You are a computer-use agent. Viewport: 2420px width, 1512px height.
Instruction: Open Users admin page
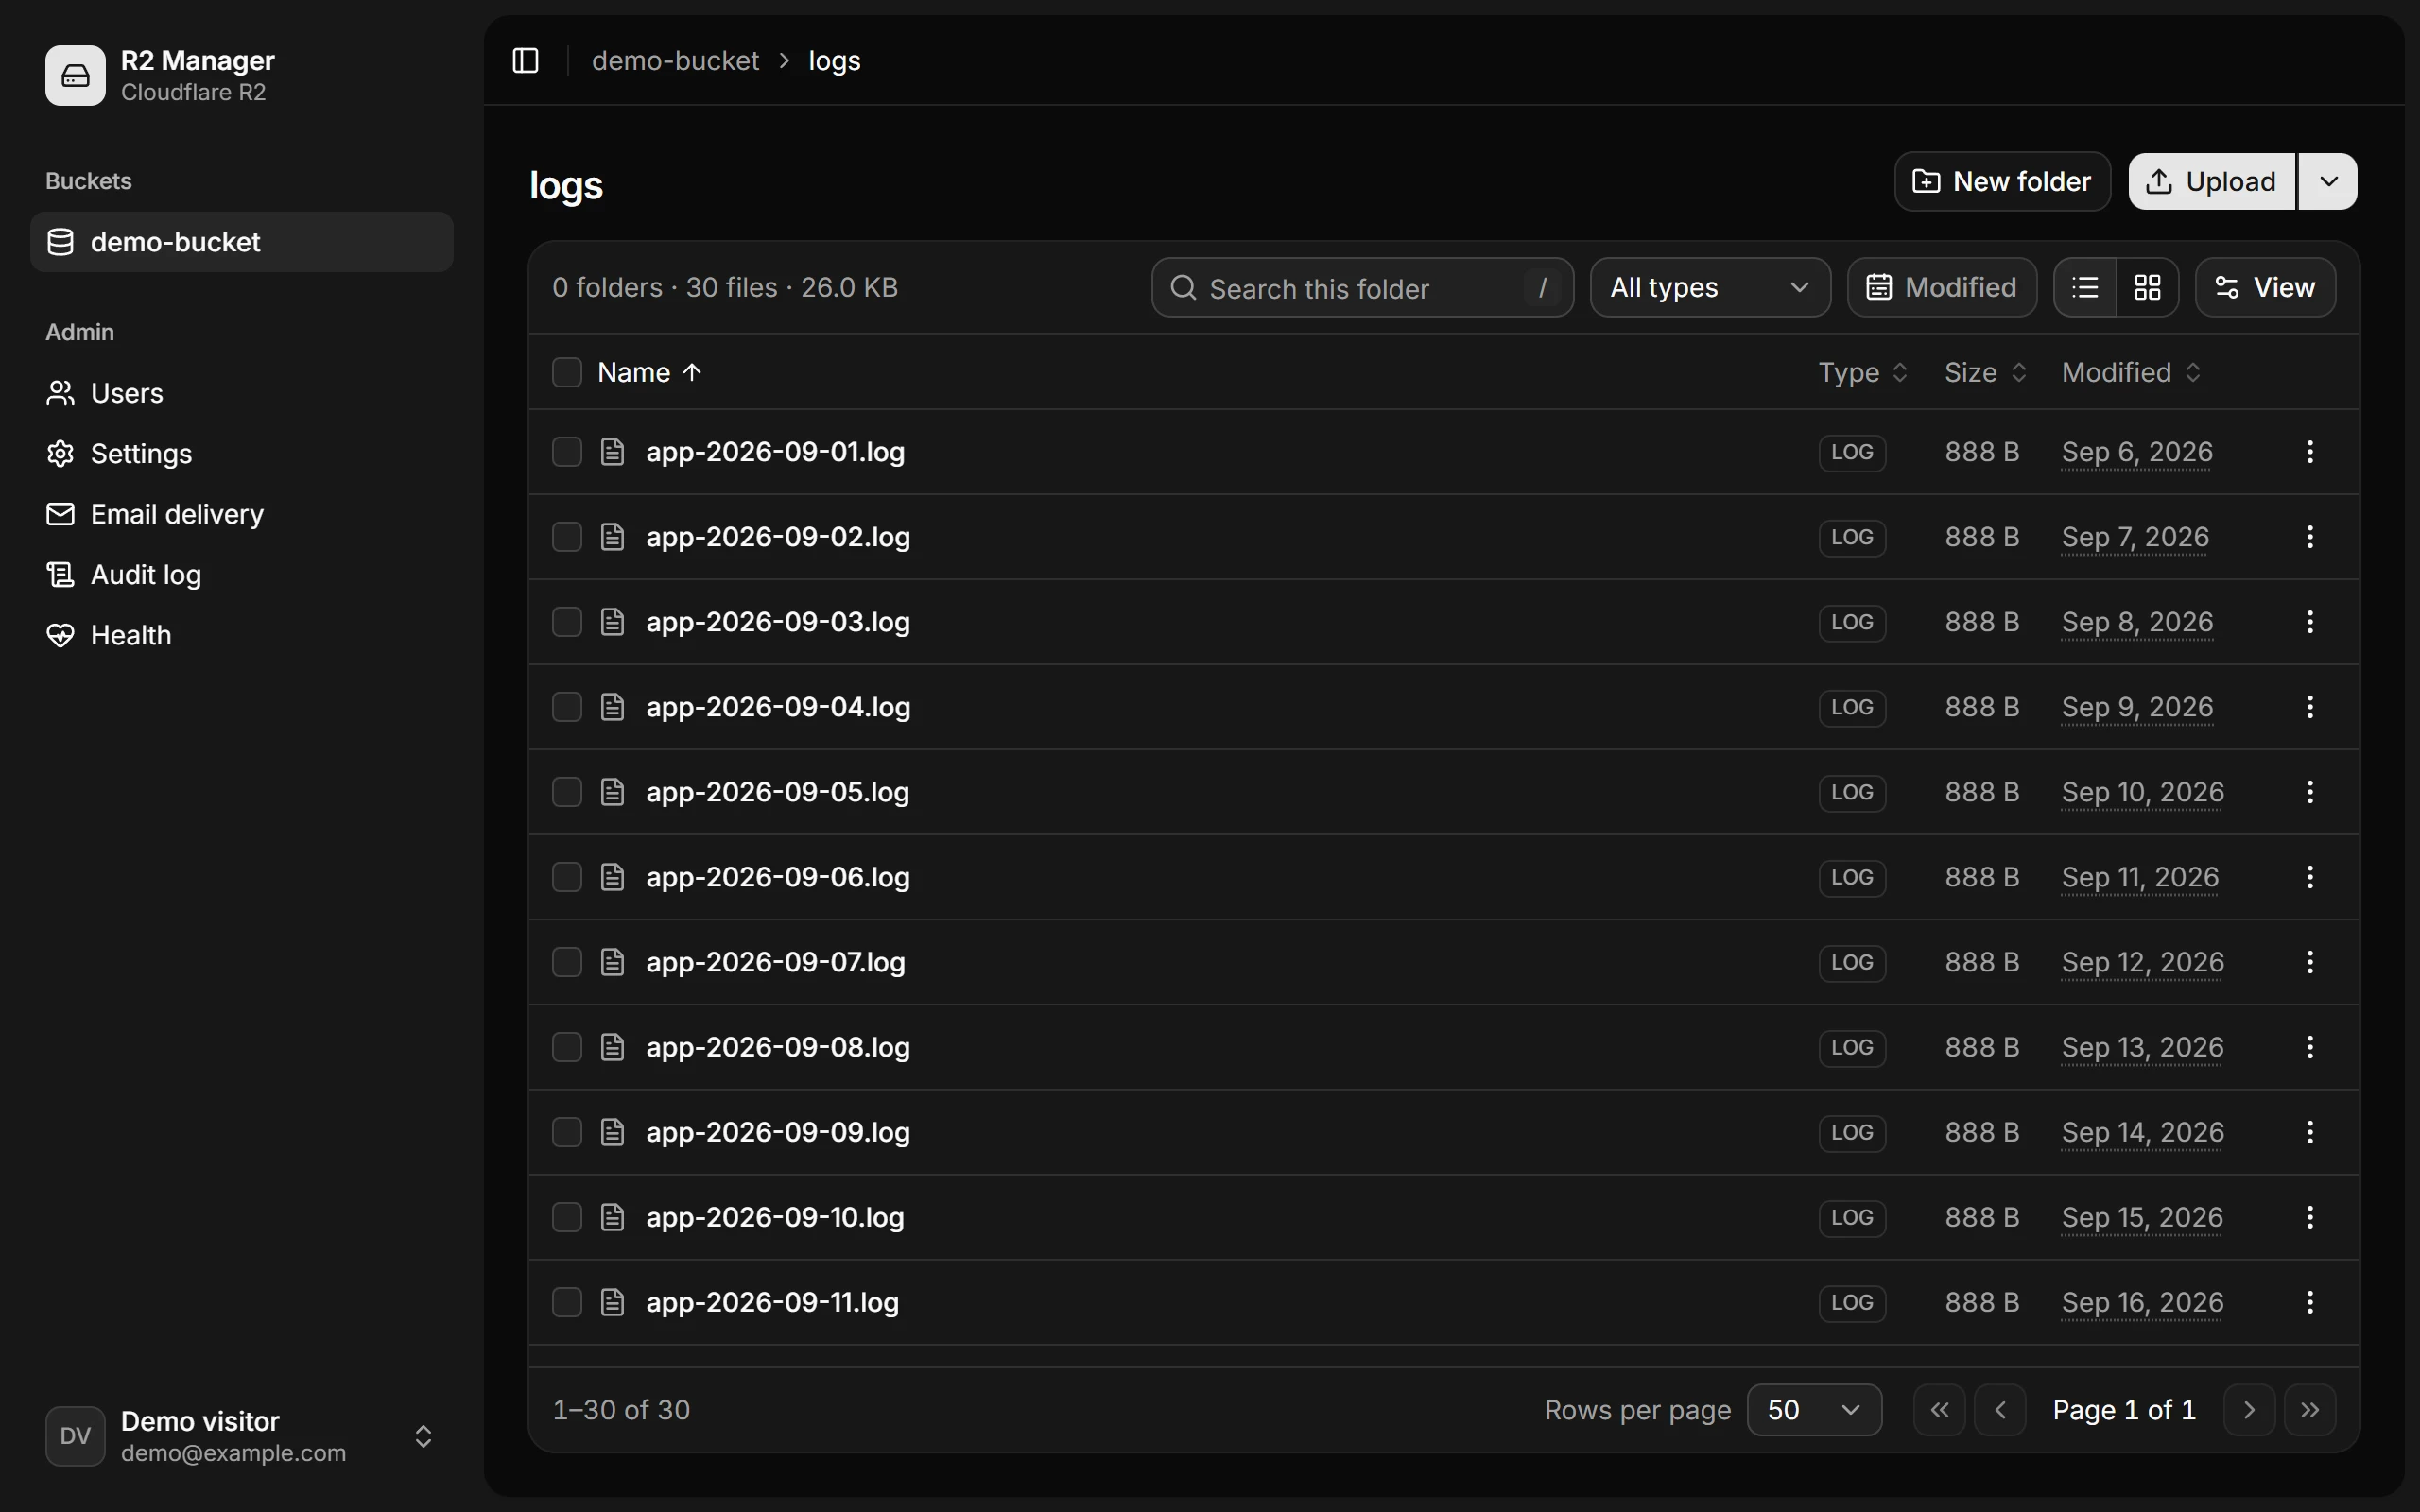(241, 393)
